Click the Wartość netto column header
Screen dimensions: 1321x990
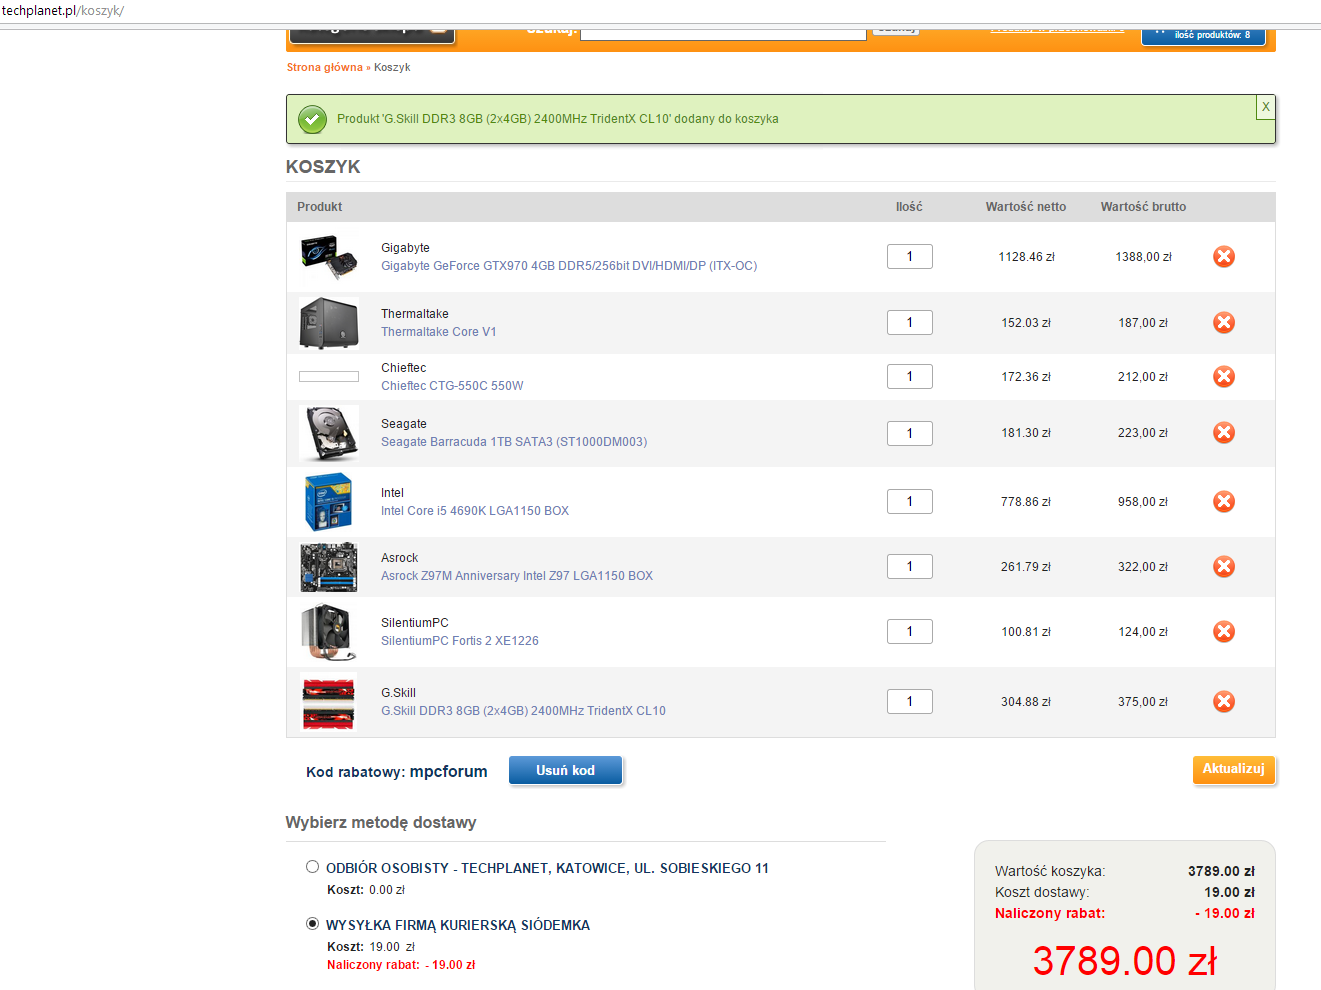(x=1026, y=207)
